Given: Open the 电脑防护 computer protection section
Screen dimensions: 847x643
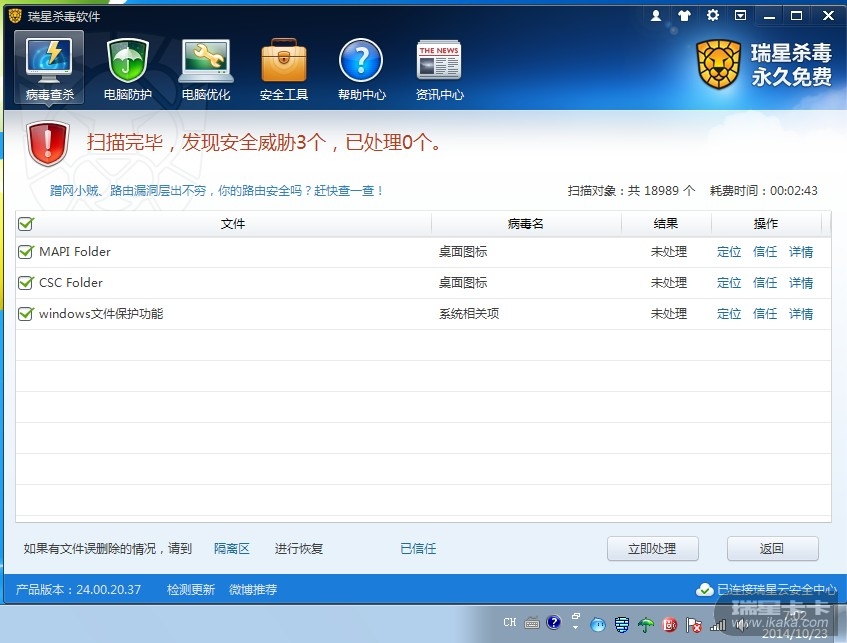Looking at the screenshot, I should 128,68.
